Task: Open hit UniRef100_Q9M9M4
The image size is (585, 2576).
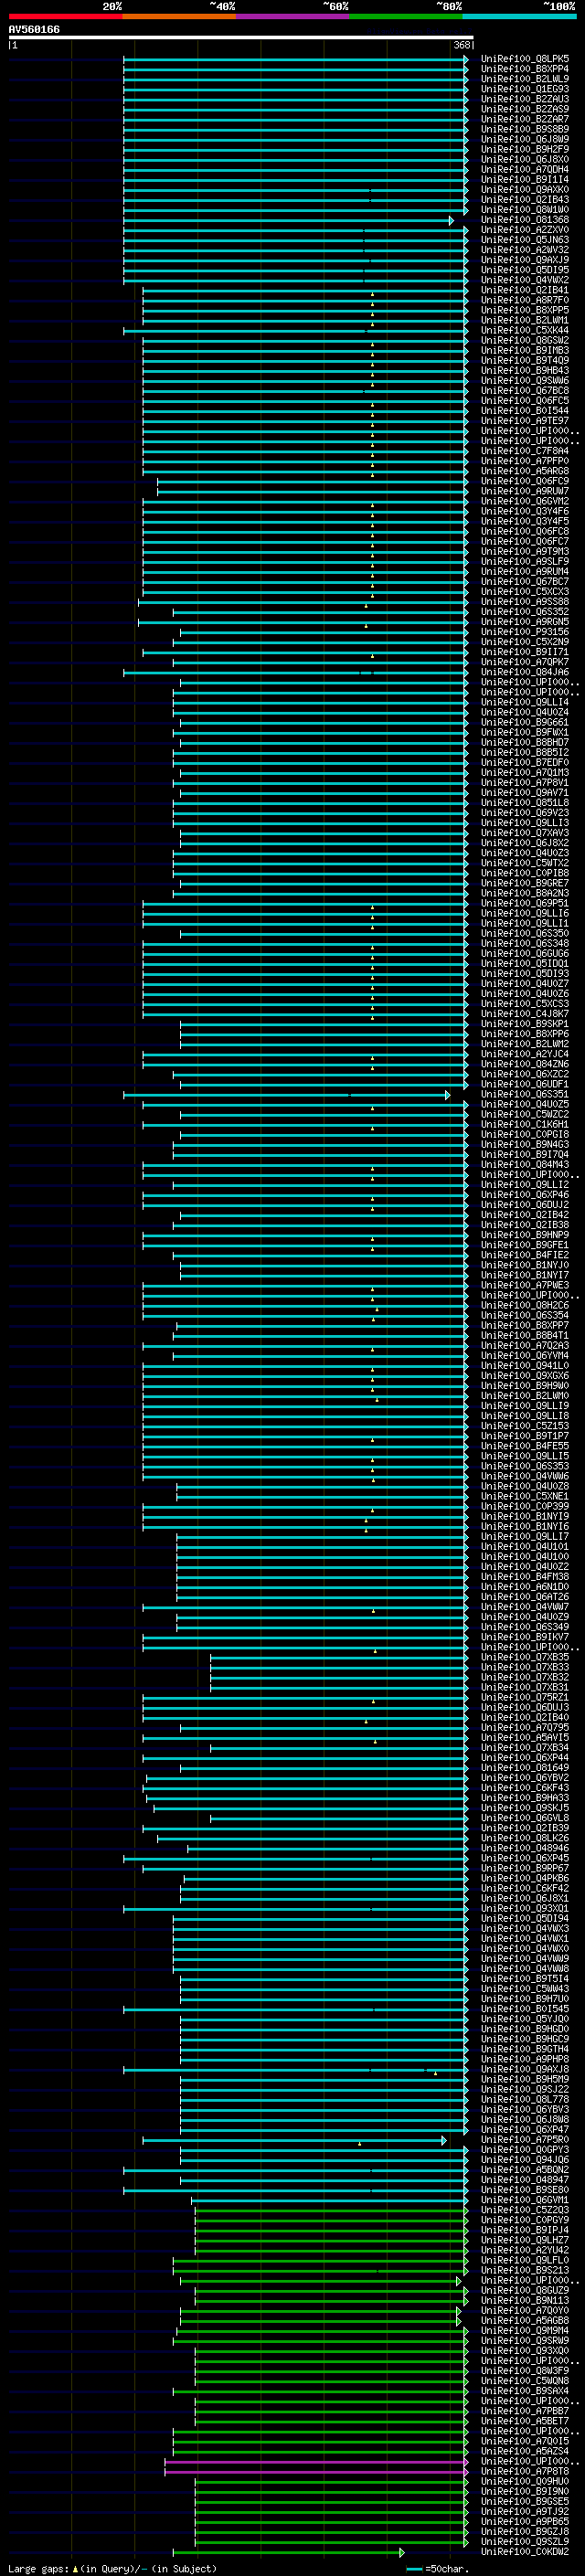Action: click(x=524, y=2331)
